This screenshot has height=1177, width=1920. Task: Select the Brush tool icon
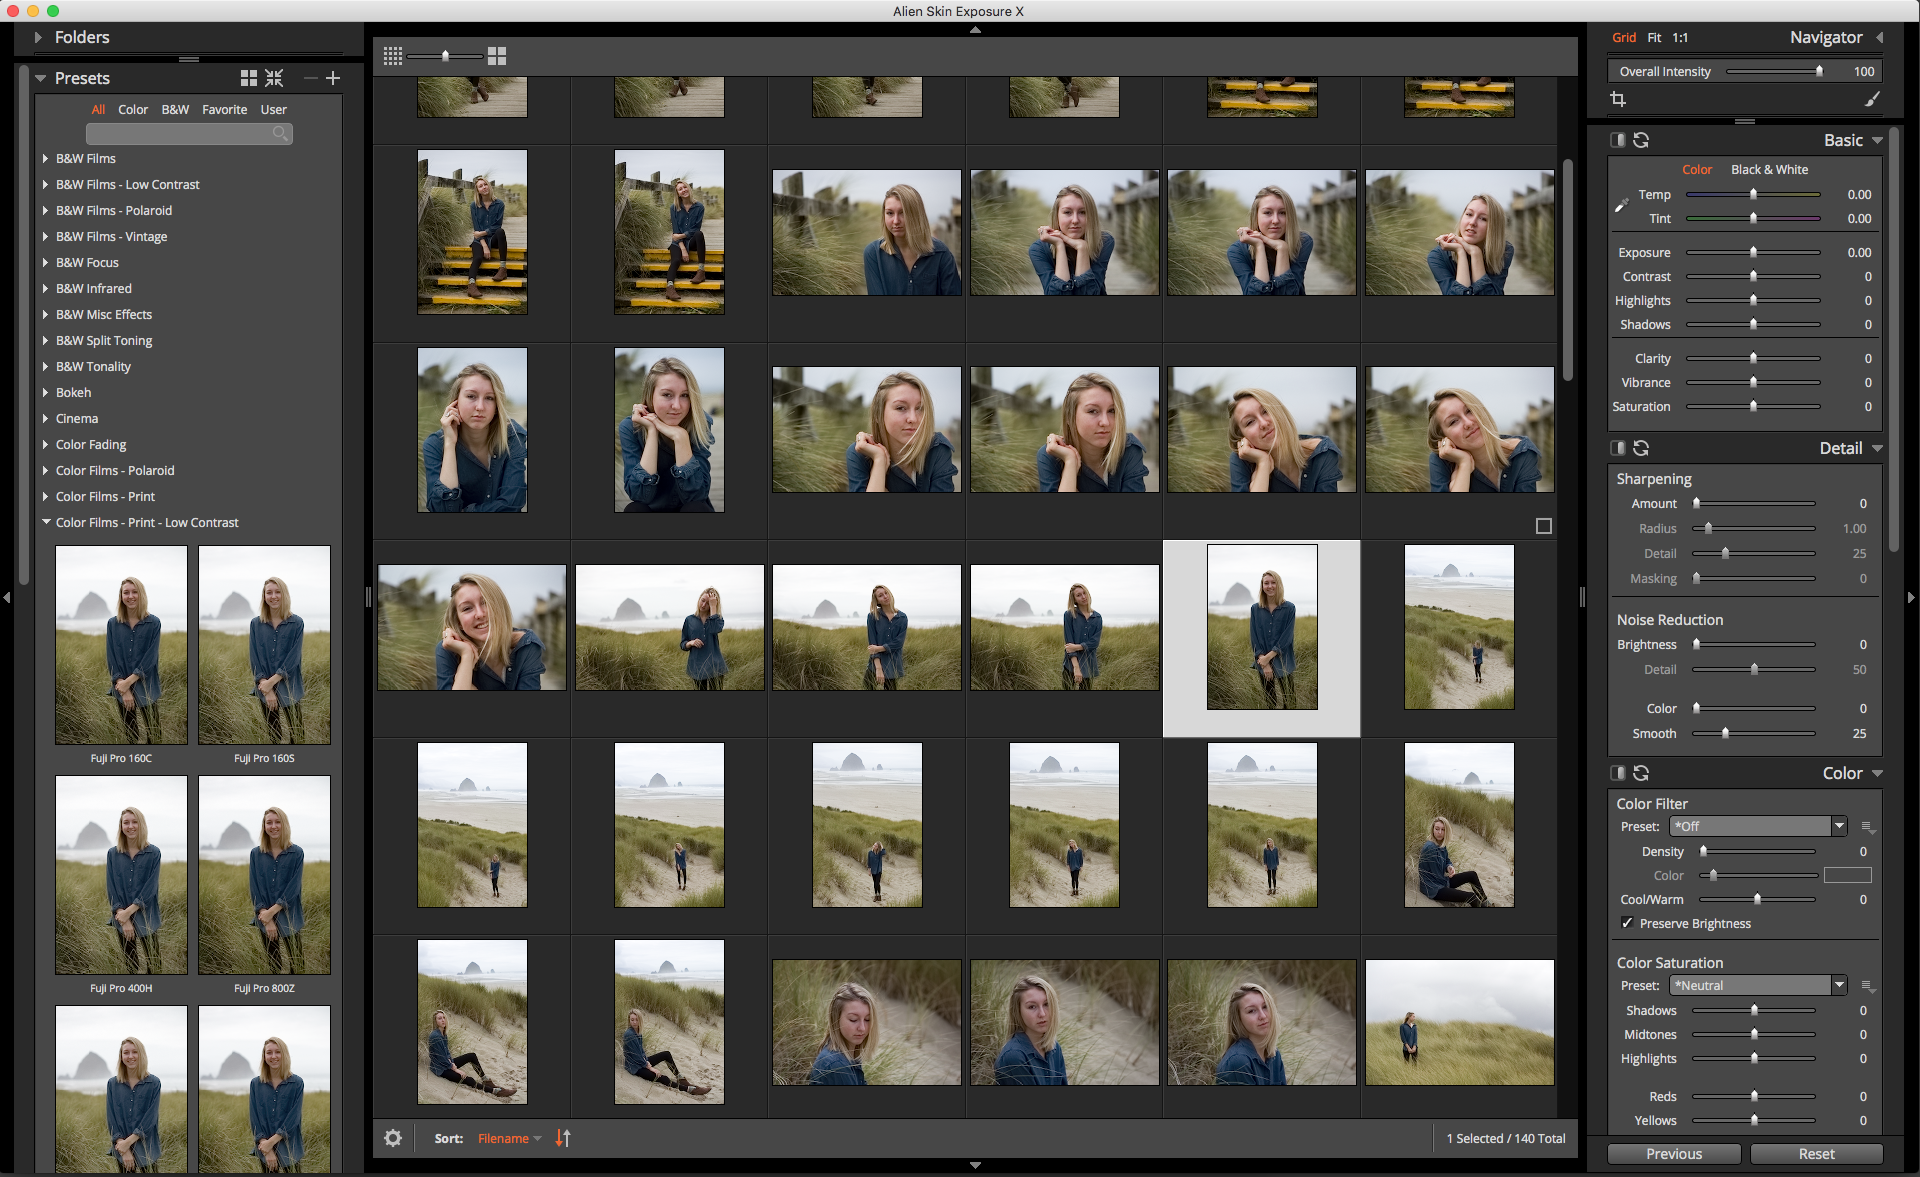coord(1875,99)
